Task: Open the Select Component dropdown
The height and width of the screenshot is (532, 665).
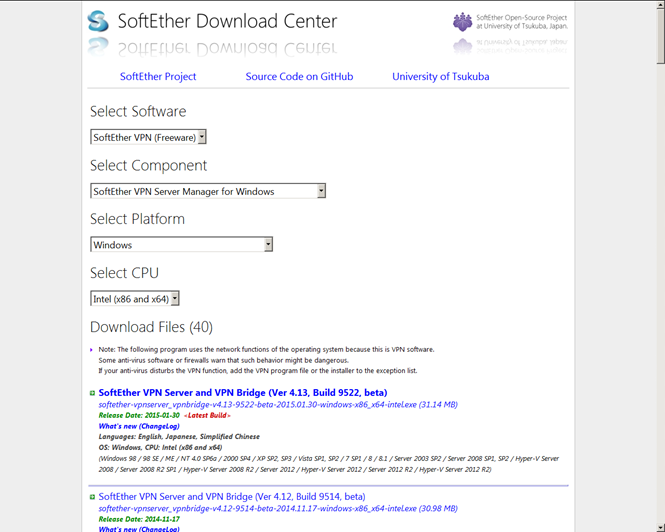Action: pyautogui.click(x=208, y=191)
